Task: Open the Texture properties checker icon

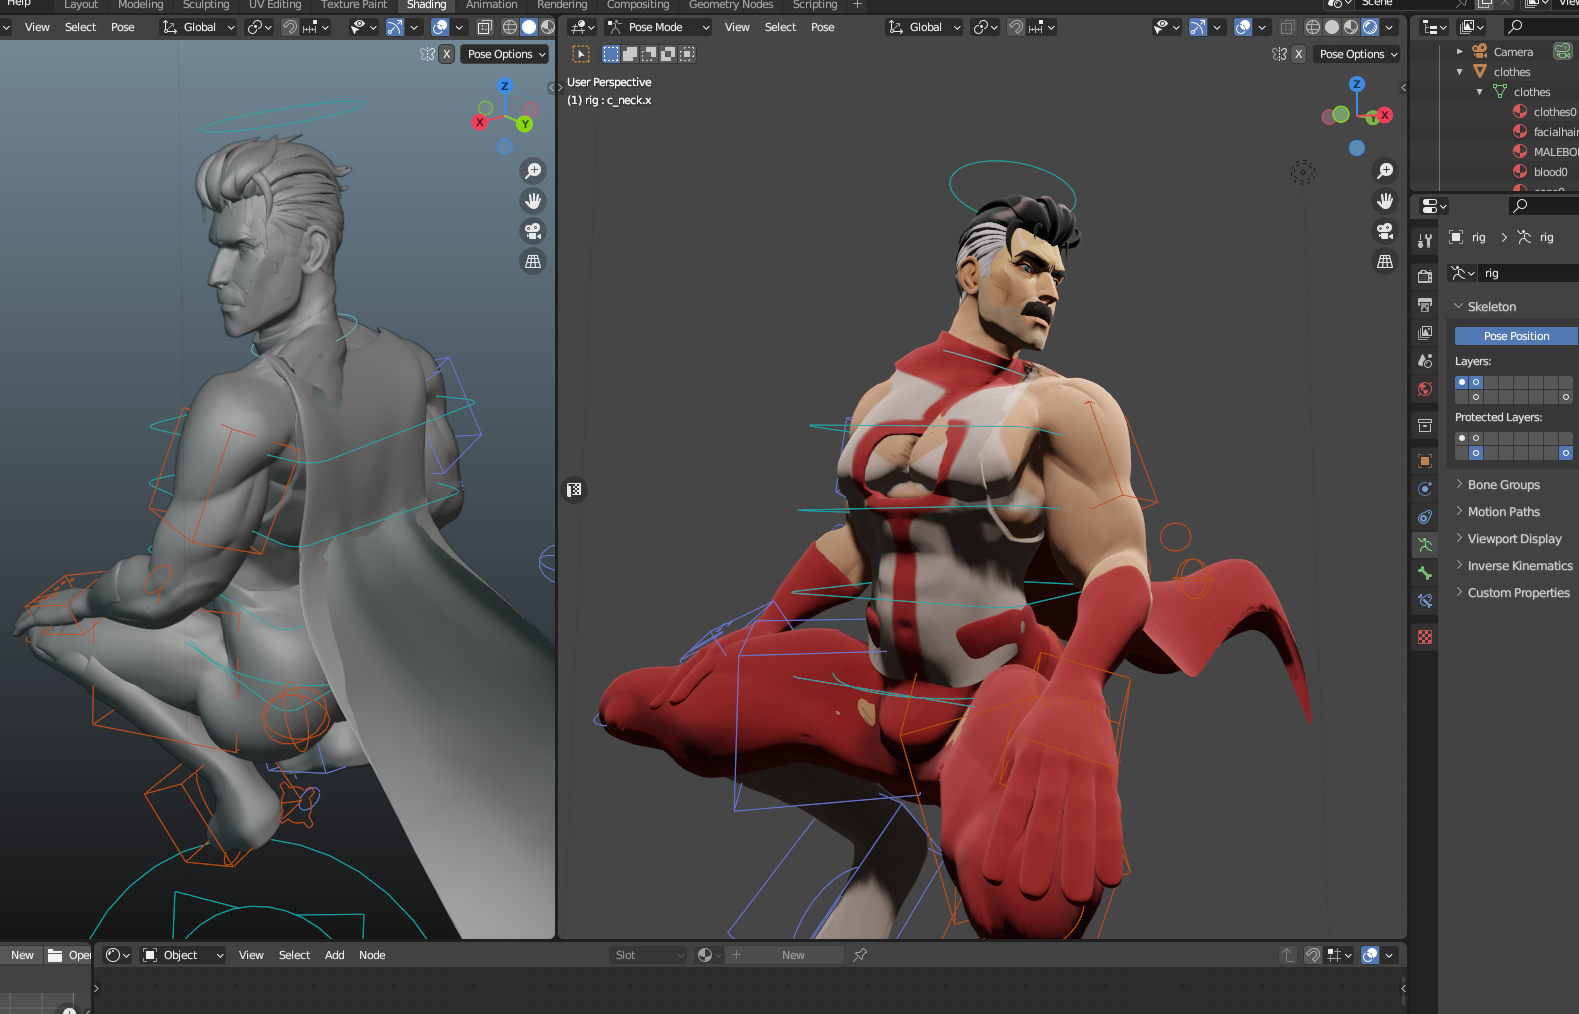Action: [1425, 637]
